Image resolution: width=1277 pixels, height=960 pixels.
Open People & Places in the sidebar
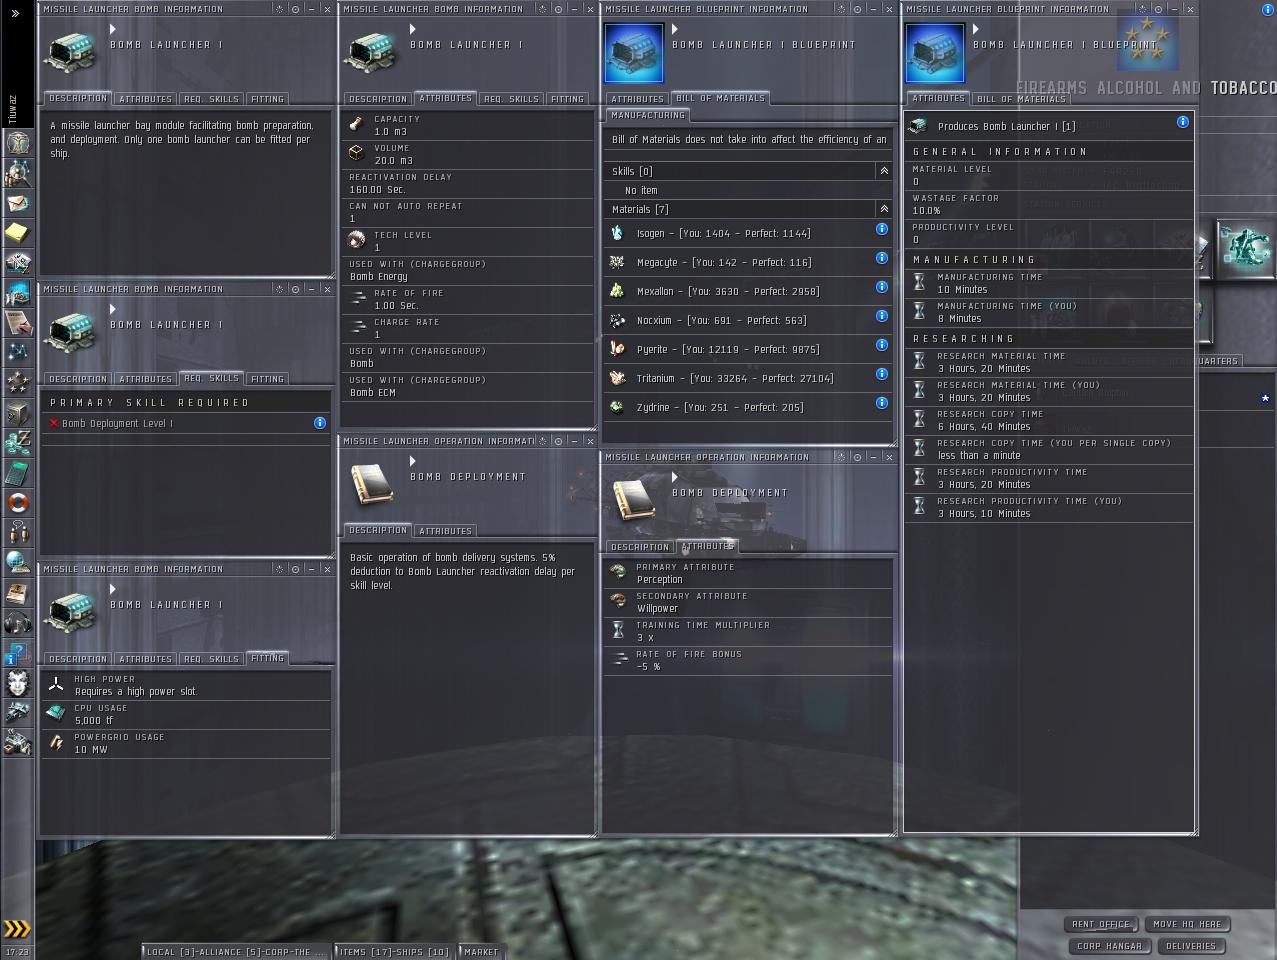17,172
